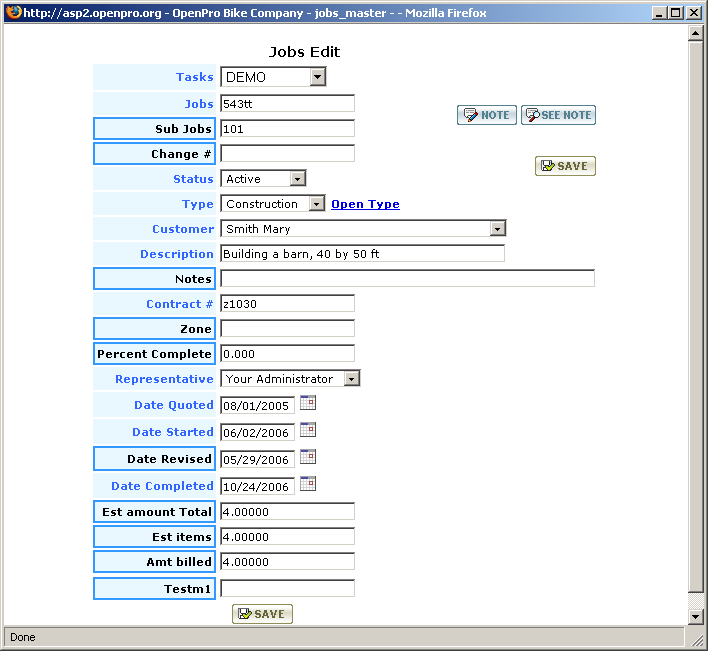Click into the Notes text field
The height and width of the screenshot is (651, 708).
pos(407,279)
